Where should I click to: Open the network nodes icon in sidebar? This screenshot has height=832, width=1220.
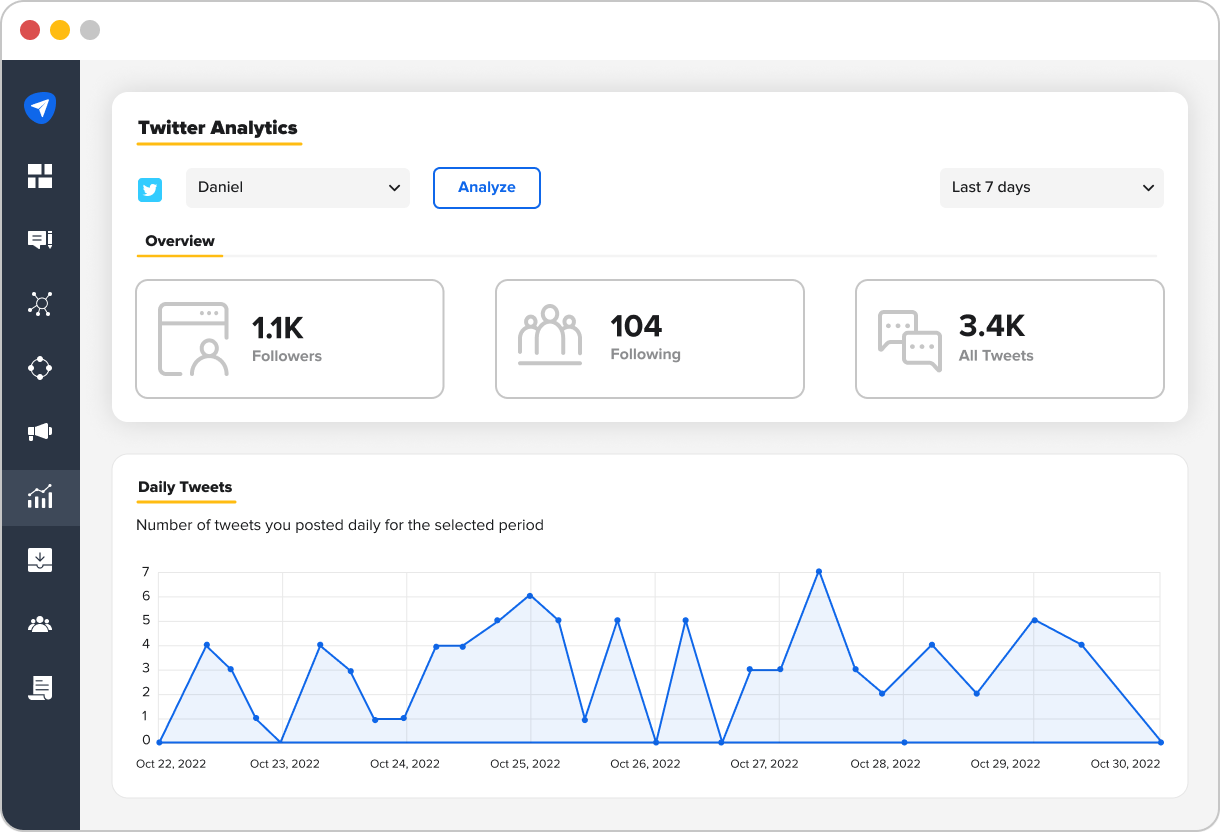click(40, 304)
